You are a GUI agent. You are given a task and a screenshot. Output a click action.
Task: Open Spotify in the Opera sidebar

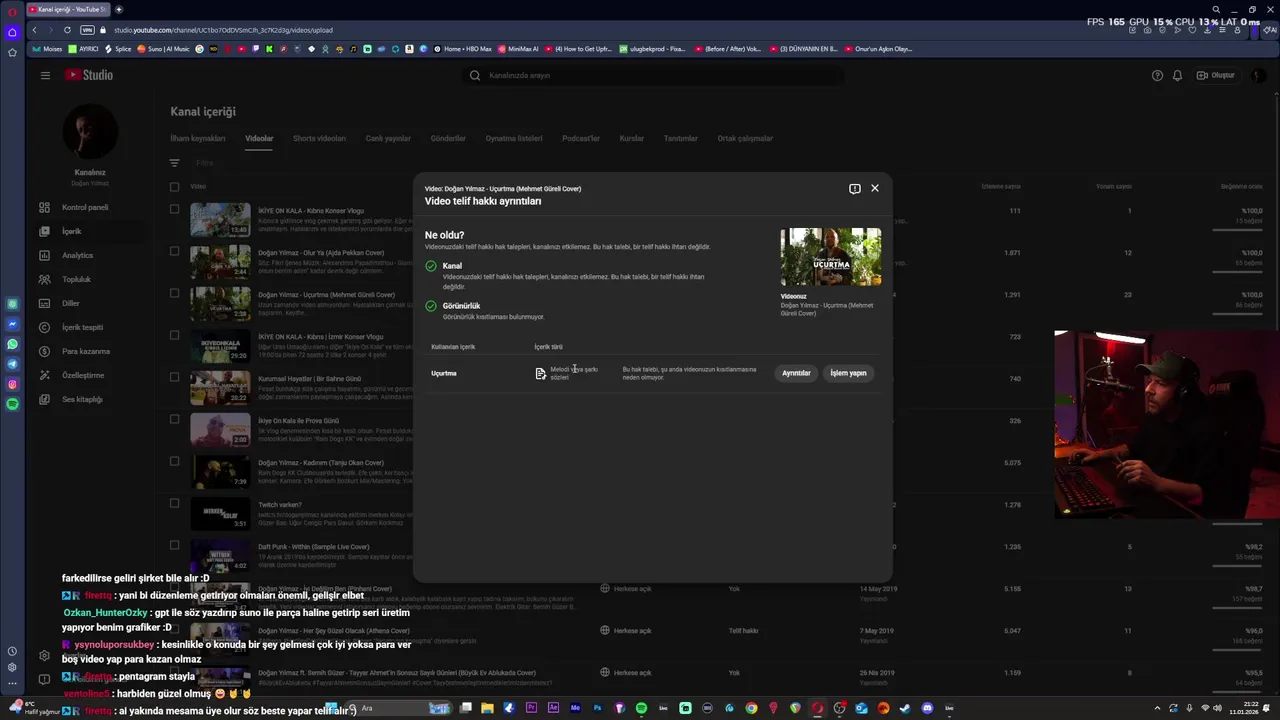point(12,404)
